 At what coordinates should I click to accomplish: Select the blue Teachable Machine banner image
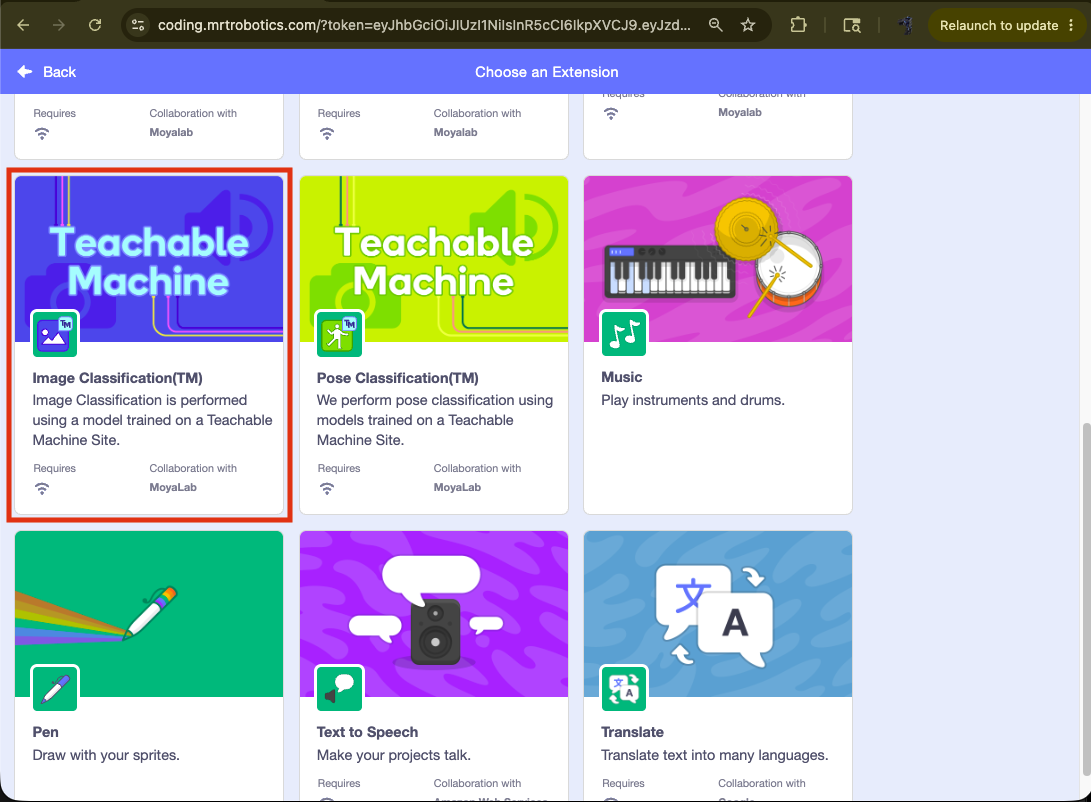[149, 259]
